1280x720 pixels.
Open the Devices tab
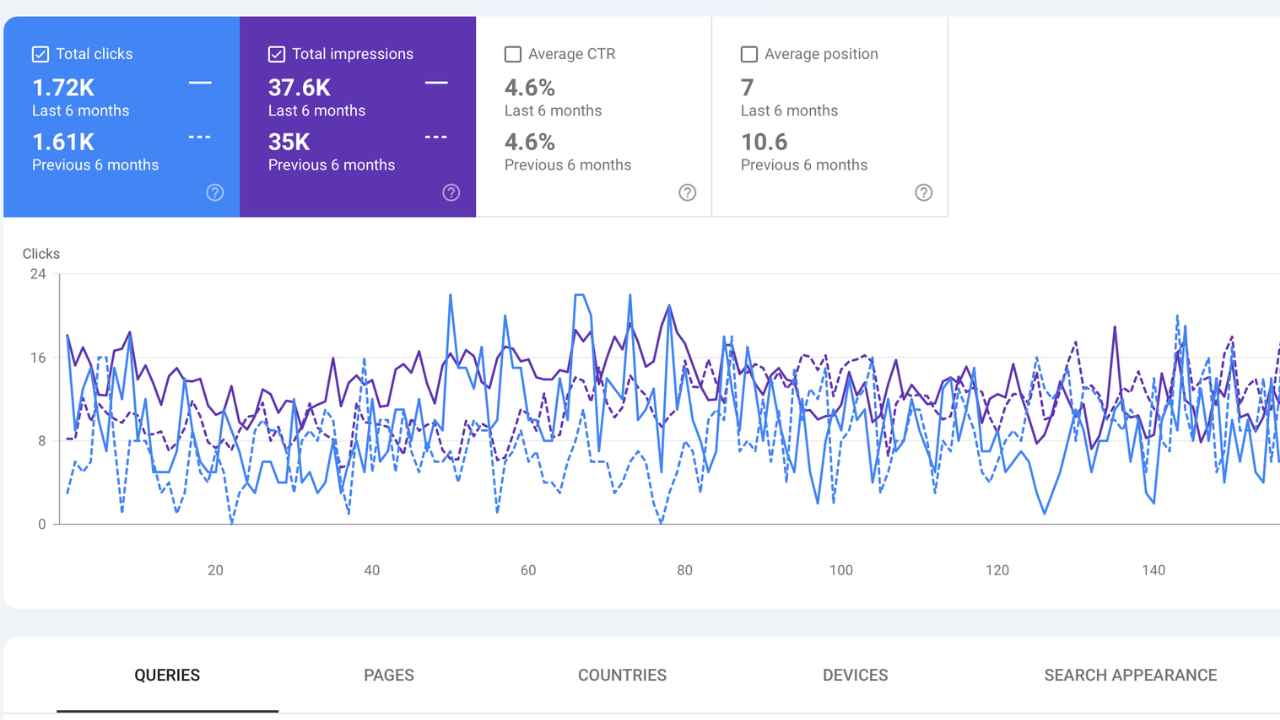(x=855, y=675)
